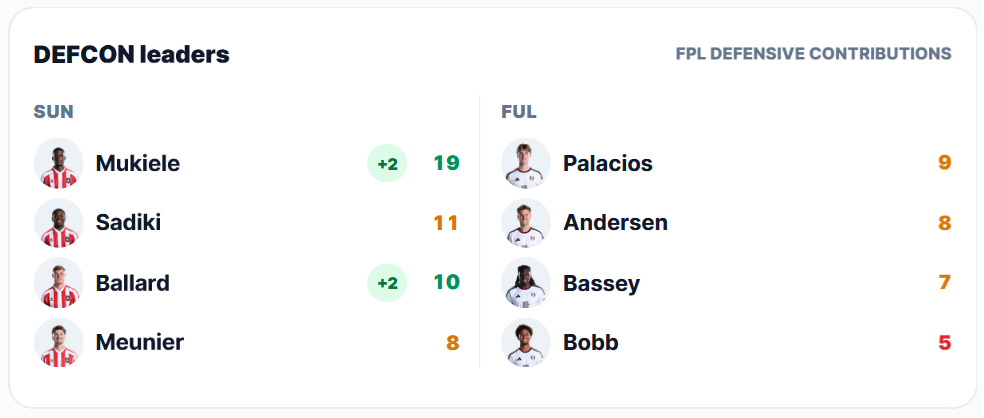Image resolution: width=984 pixels, height=418 pixels.
Task: Click Mukiele's player avatar
Action: click(58, 163)
